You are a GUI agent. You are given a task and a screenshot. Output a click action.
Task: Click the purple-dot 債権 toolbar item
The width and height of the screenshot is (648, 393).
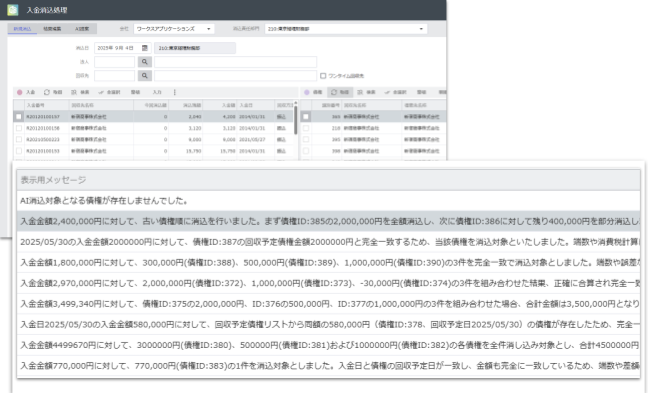coord(313,92)
